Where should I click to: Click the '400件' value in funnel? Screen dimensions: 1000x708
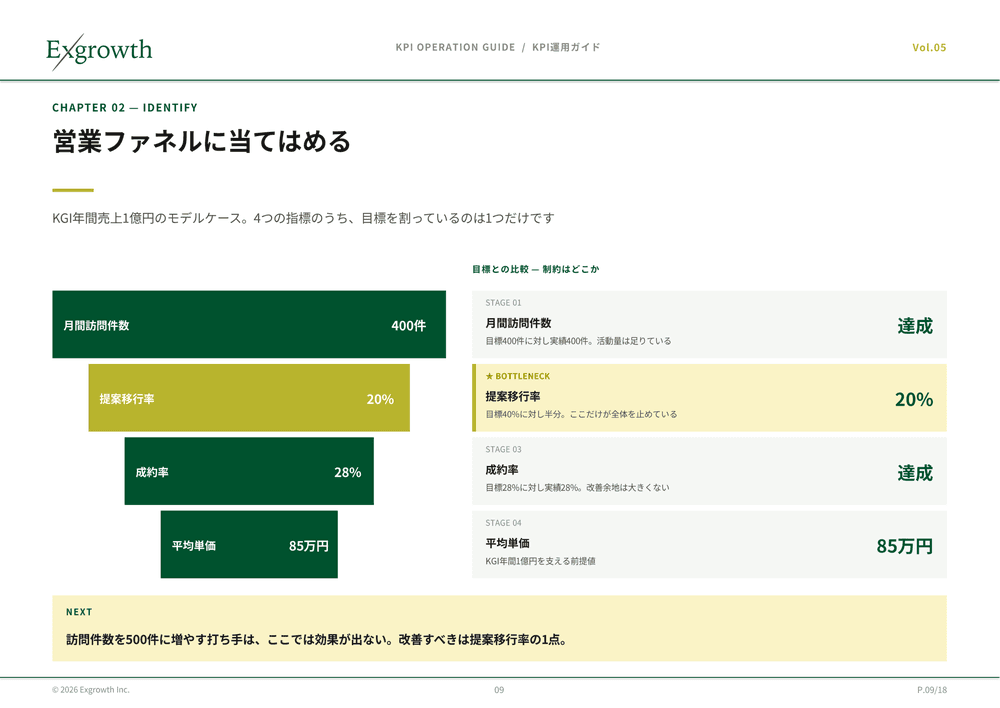[408, 326]
